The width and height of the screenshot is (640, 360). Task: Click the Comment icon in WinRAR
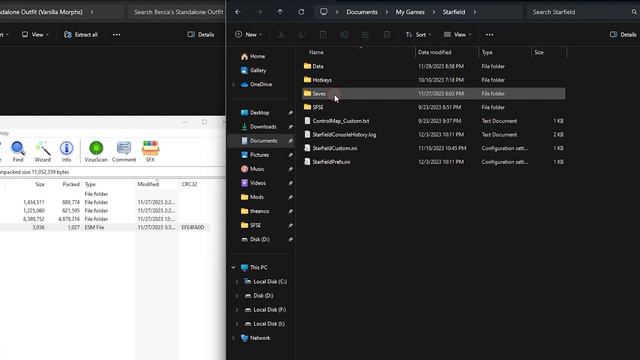point(124,151)
